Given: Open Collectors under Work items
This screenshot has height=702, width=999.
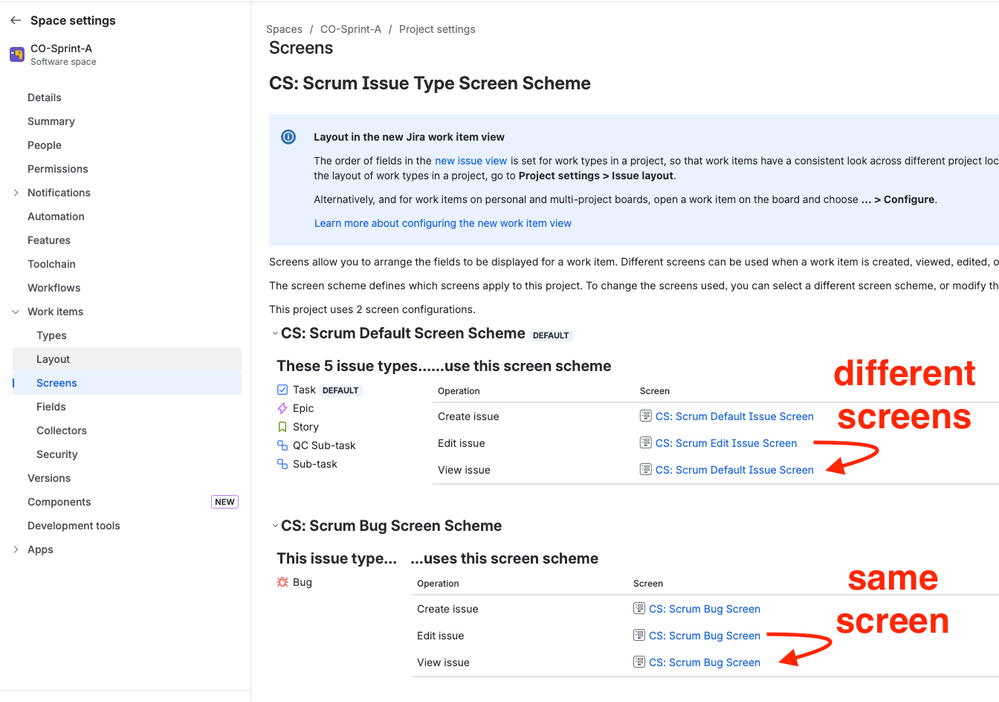Looking at the screenshot, I should click(61, 431).
